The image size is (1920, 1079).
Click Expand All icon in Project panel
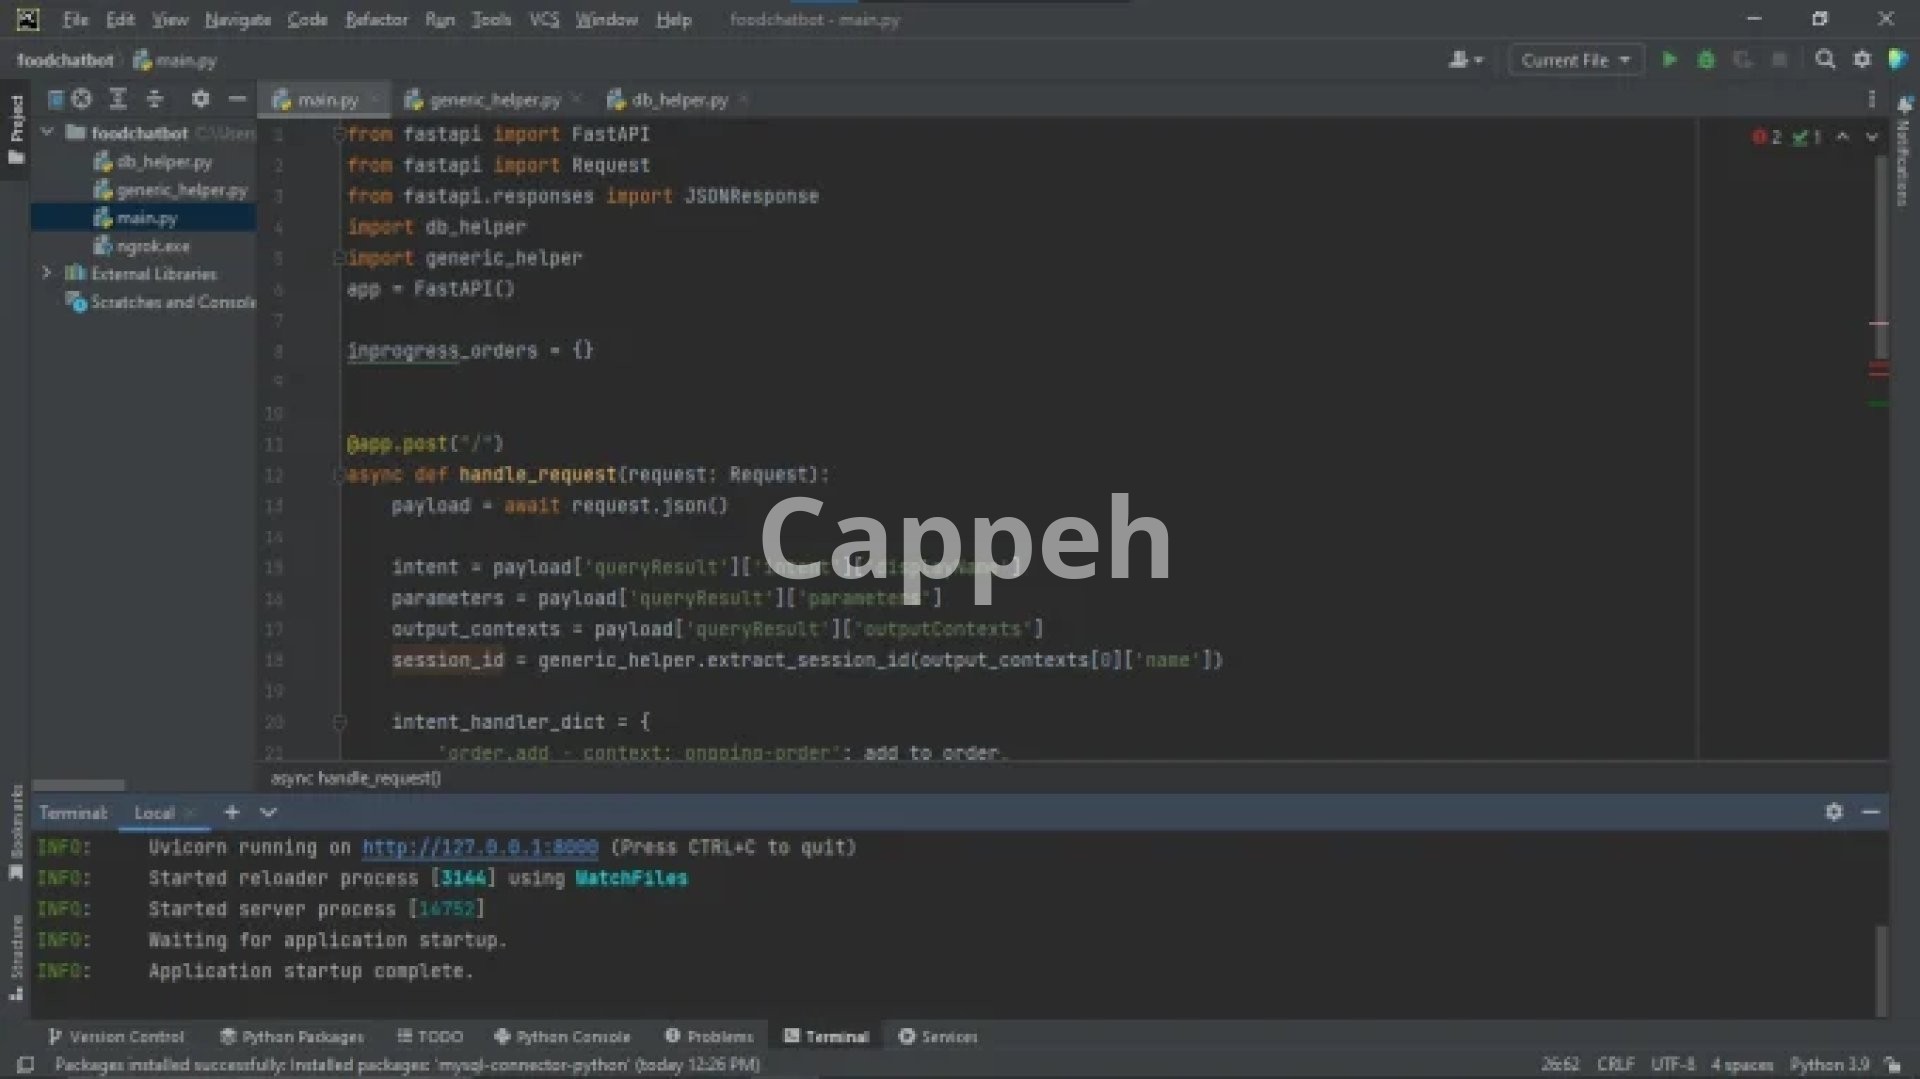pos(118,99)
